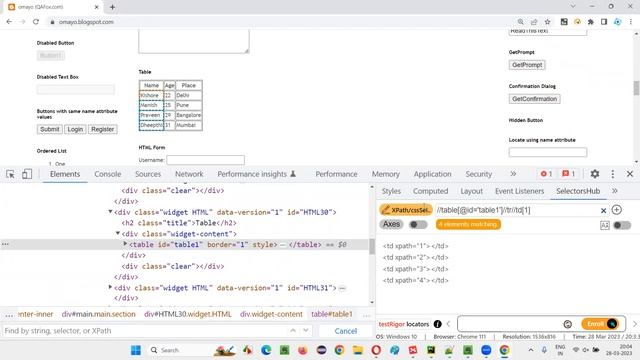Click the find by string or XPath field
The width and height of the screenshot is (640, 360).
tap(143, 331)
